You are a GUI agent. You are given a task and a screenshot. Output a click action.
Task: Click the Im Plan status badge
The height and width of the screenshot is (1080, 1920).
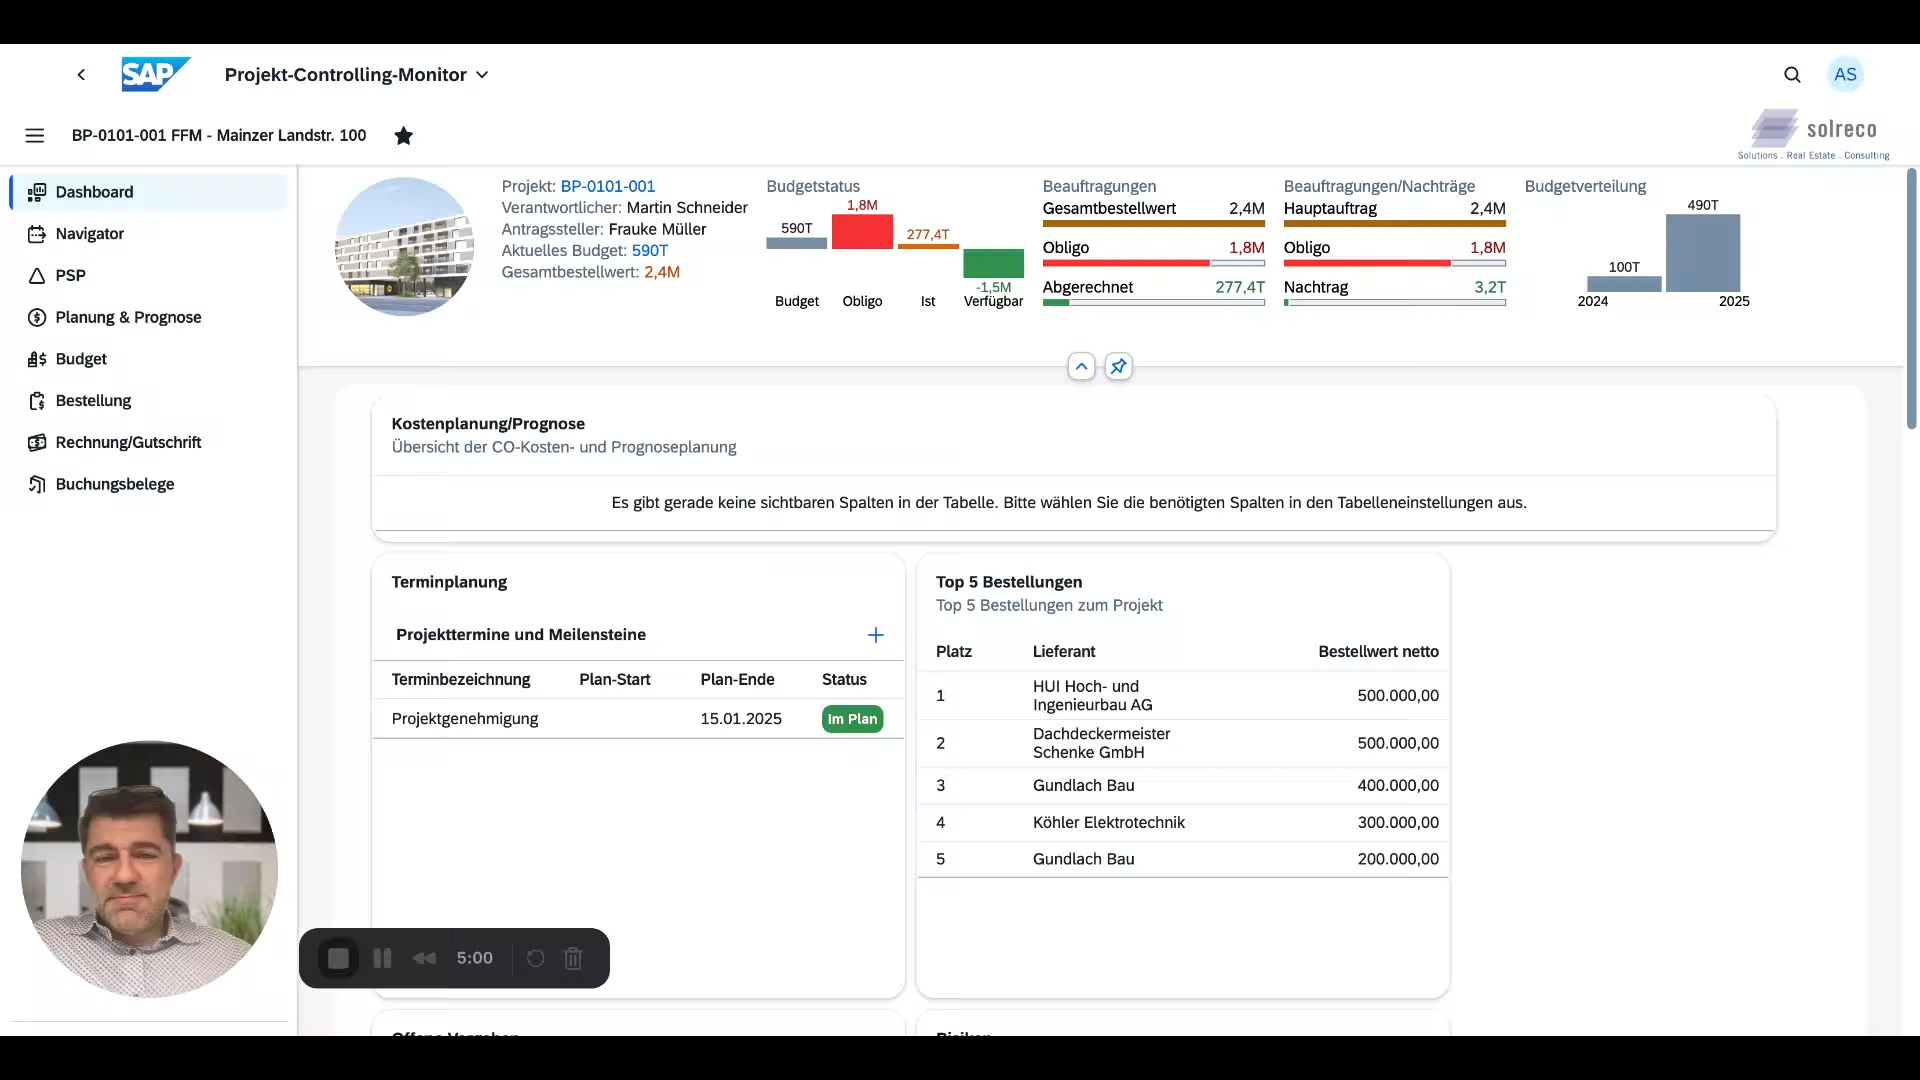852,719
